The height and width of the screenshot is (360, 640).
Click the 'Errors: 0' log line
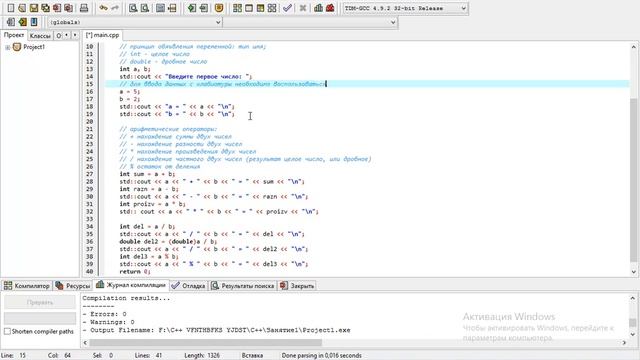click(104, 314)
